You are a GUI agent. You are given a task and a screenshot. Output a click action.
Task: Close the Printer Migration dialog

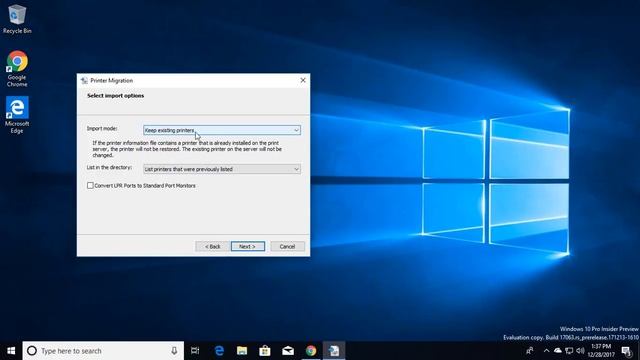click(x=303, y=80)
